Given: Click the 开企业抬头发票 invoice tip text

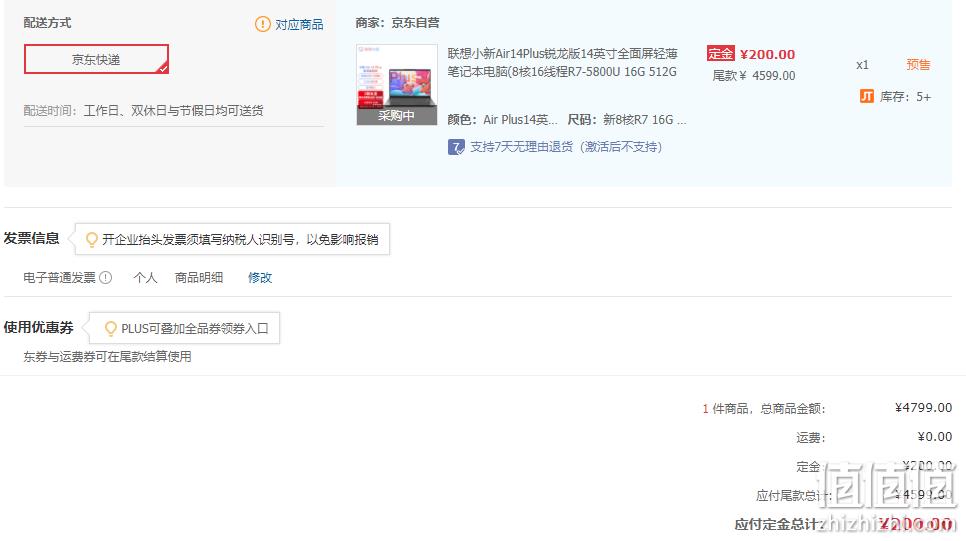Looking at the screenshot, I should tap(240, 239).
